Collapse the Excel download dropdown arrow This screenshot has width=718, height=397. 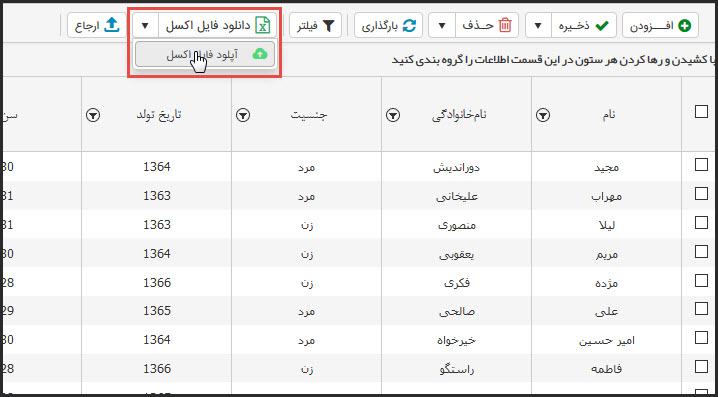pyautogui.click(x=145, y=26)
